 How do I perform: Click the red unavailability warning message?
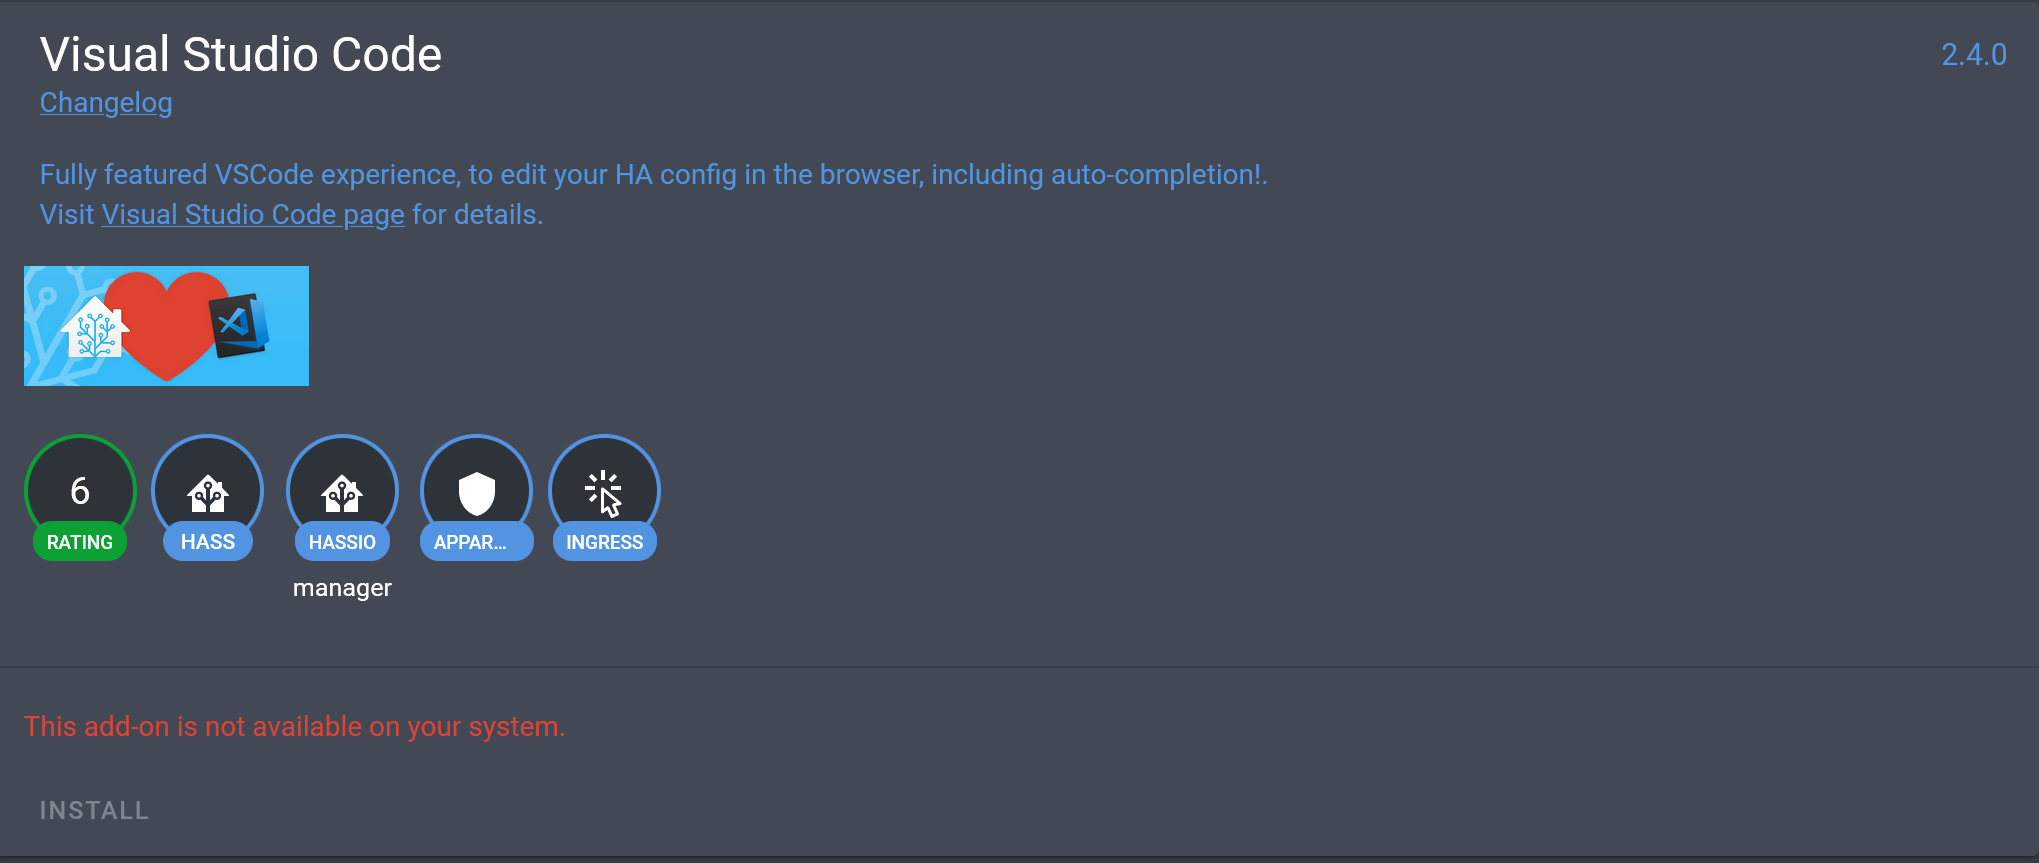(x=295, y=726)
